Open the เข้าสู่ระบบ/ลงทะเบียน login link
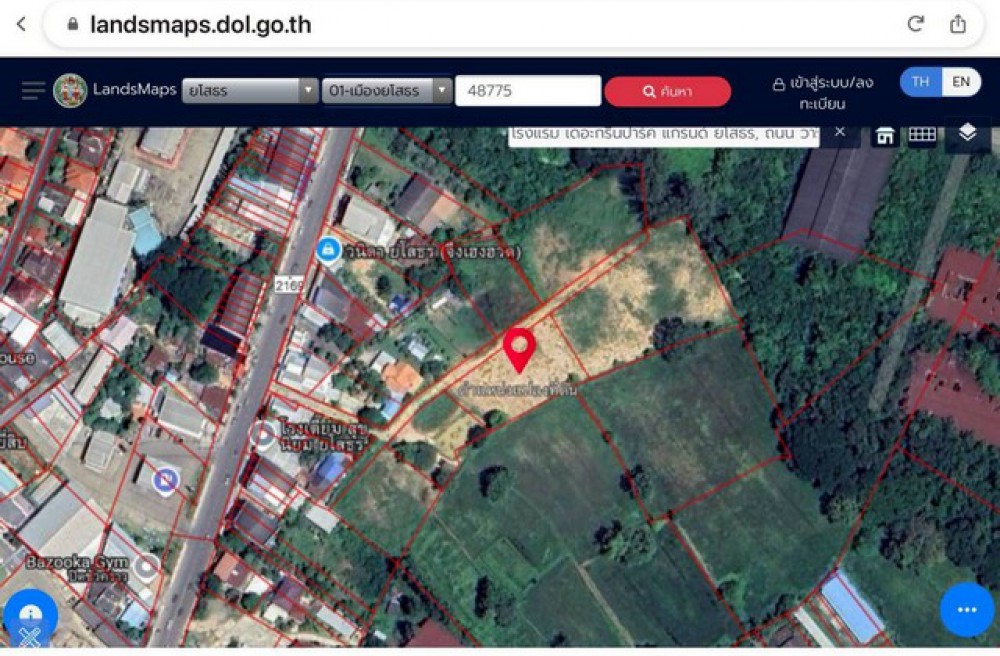This screenshot has height=656, width=1000. tap(823, 92)
